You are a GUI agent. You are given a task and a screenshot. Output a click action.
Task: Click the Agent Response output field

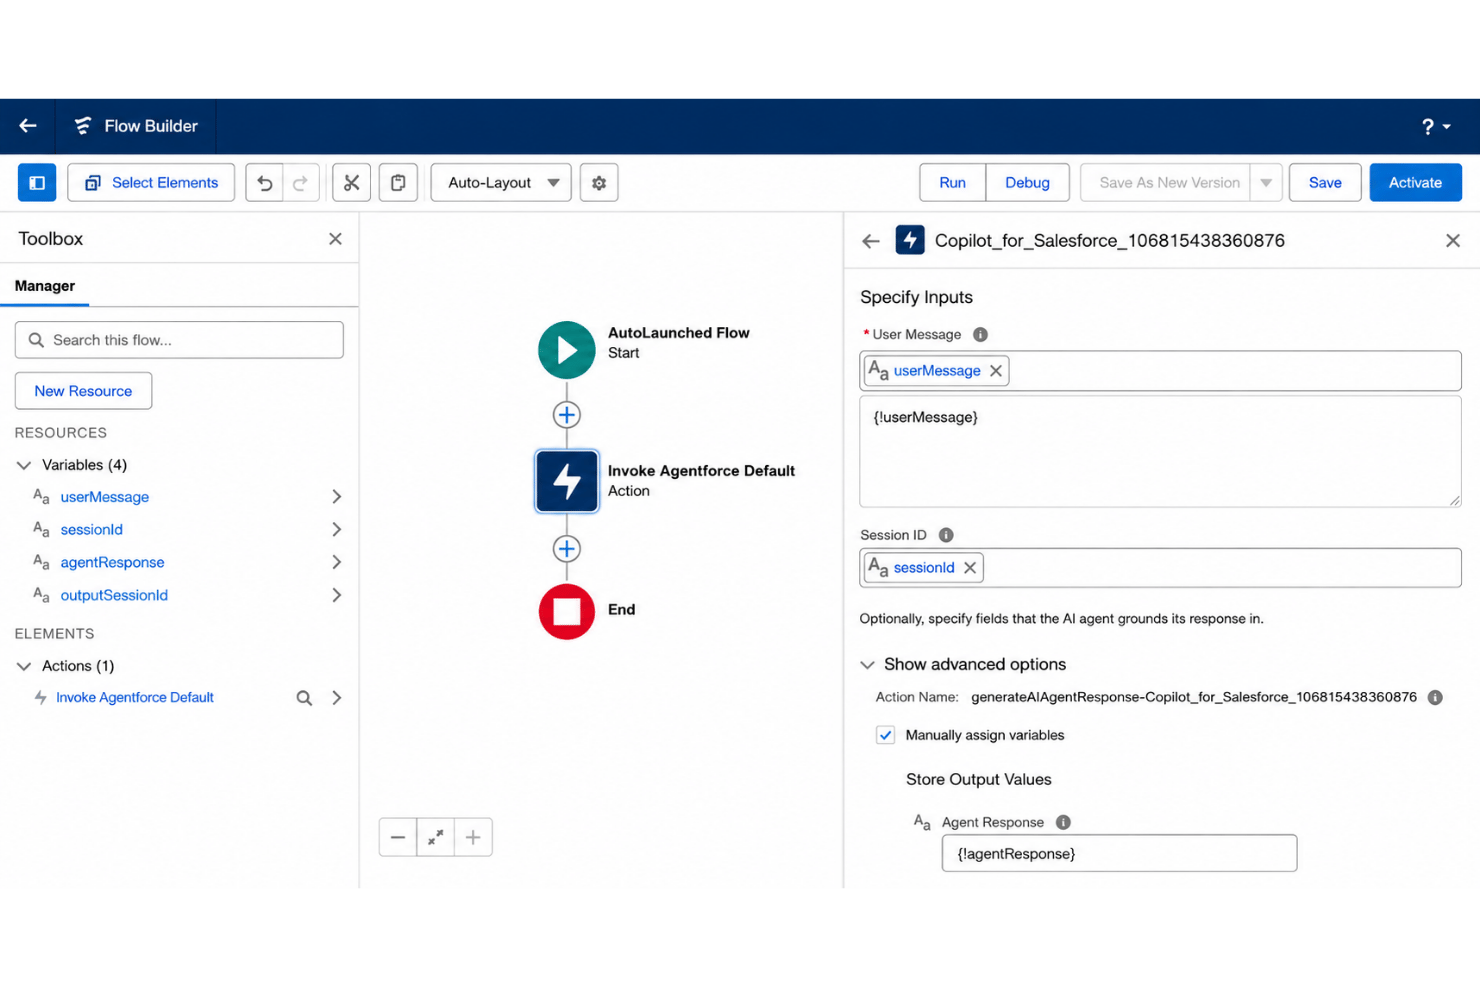pos(1119,854)
